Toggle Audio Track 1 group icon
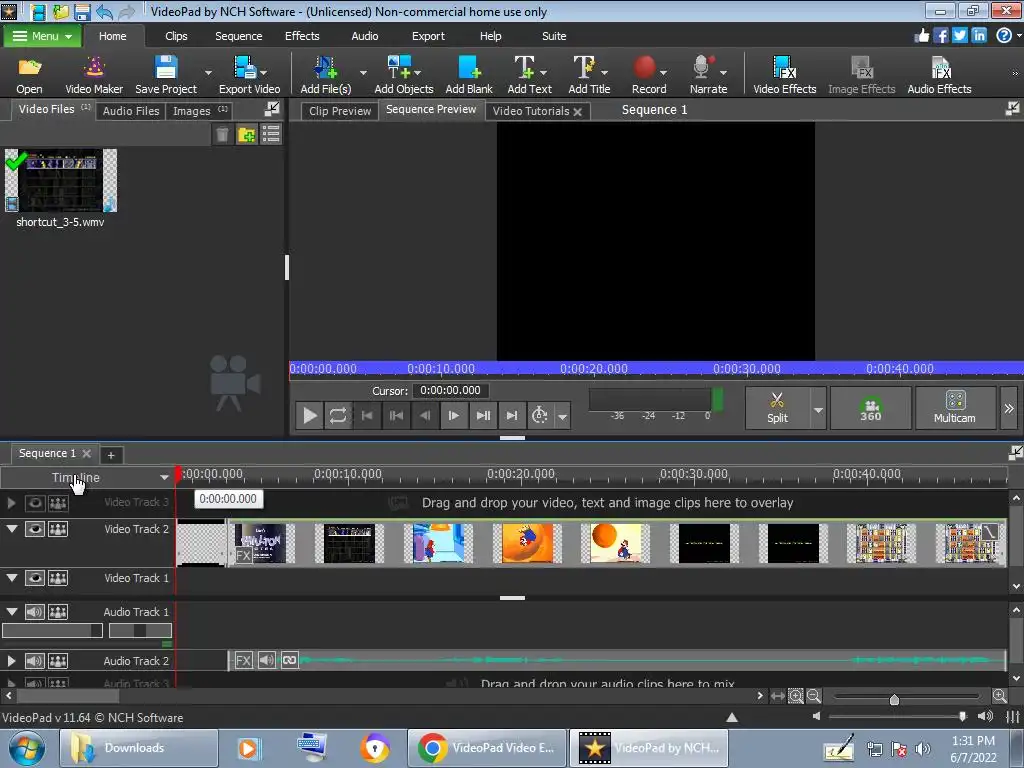This screenshot has width=1024, height=768. click(58, 612)
